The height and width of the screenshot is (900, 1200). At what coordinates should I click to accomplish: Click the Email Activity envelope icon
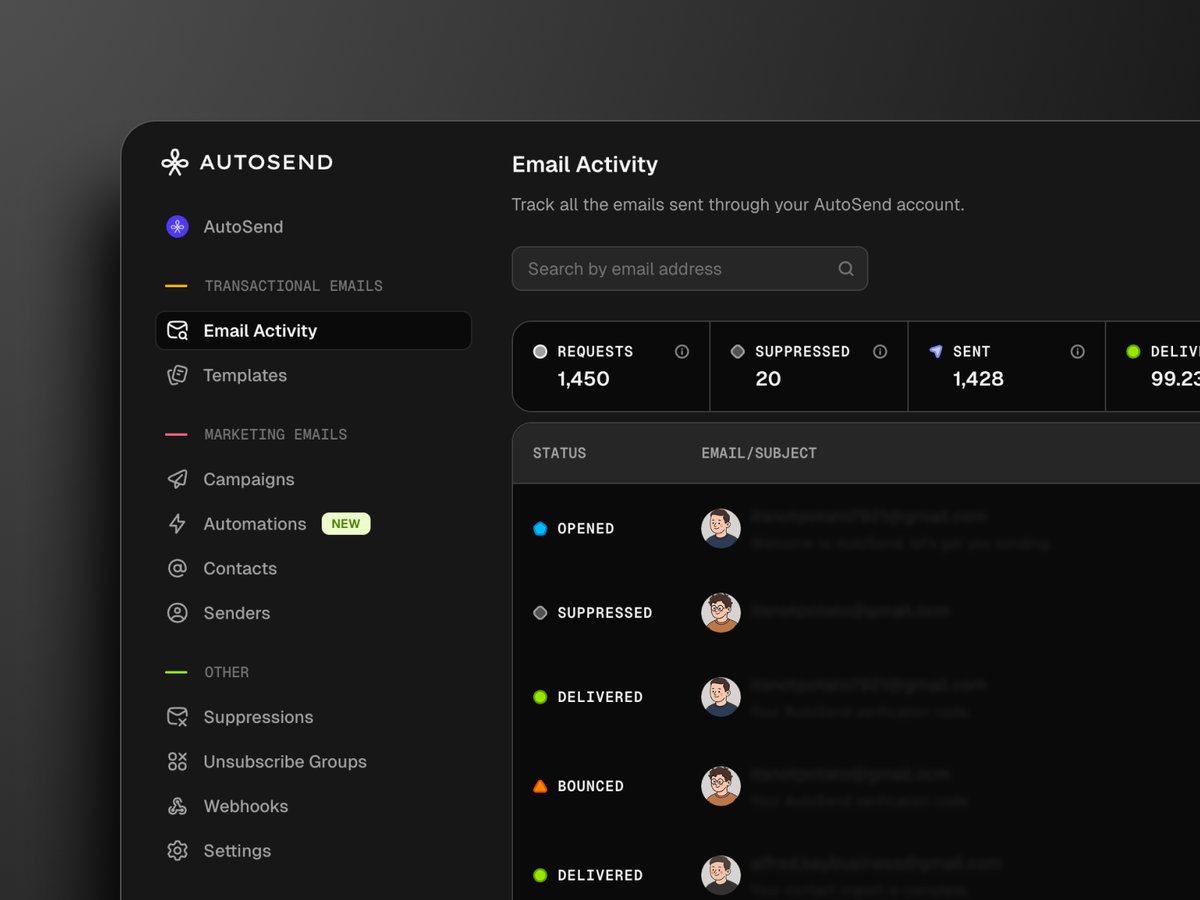click(177, 331)
